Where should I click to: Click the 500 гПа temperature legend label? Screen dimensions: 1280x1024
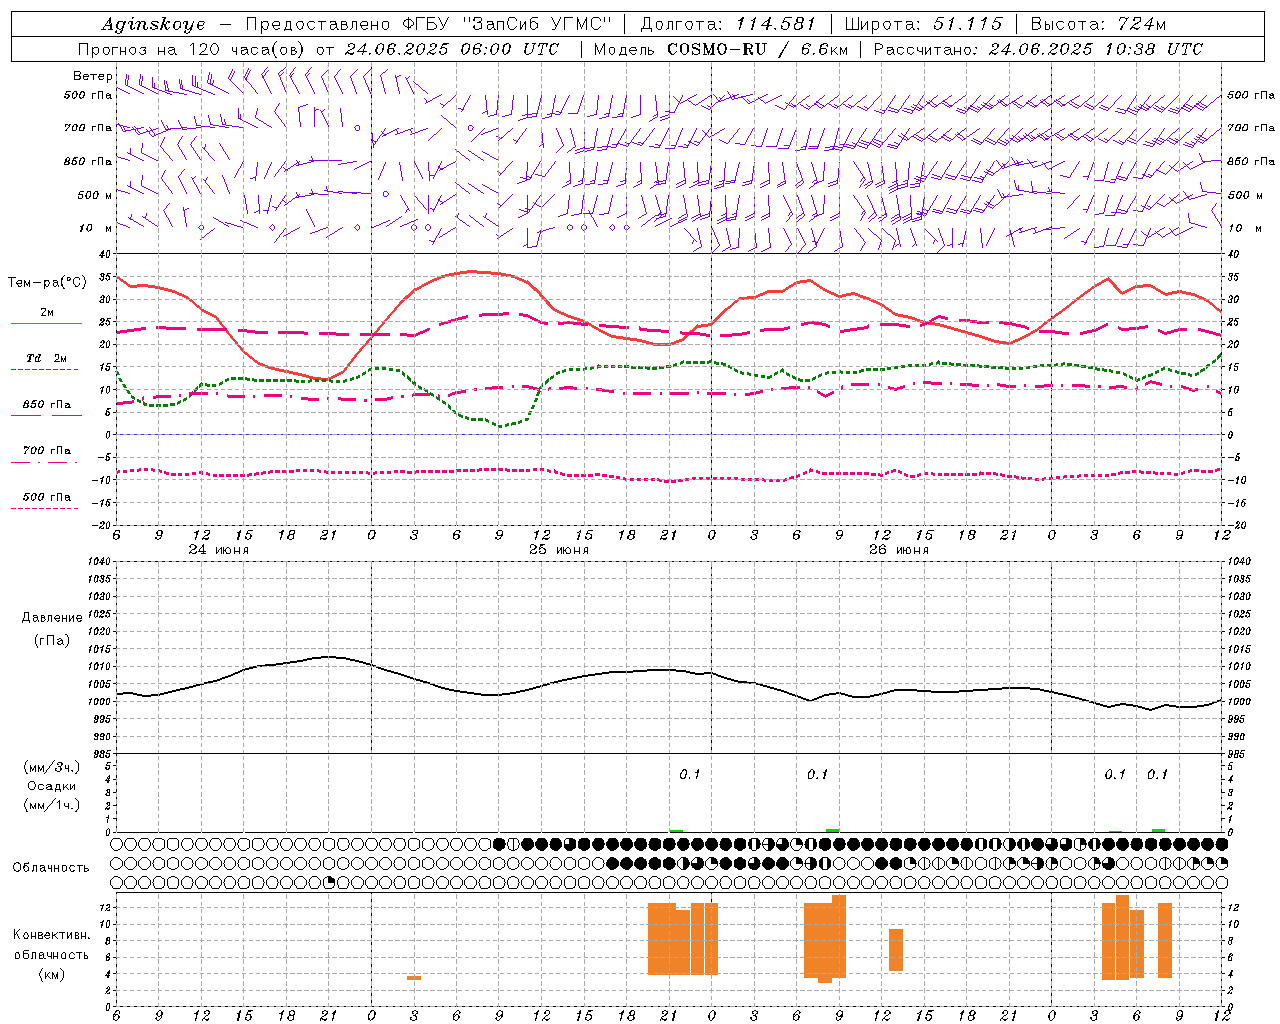tap(47, 497)
